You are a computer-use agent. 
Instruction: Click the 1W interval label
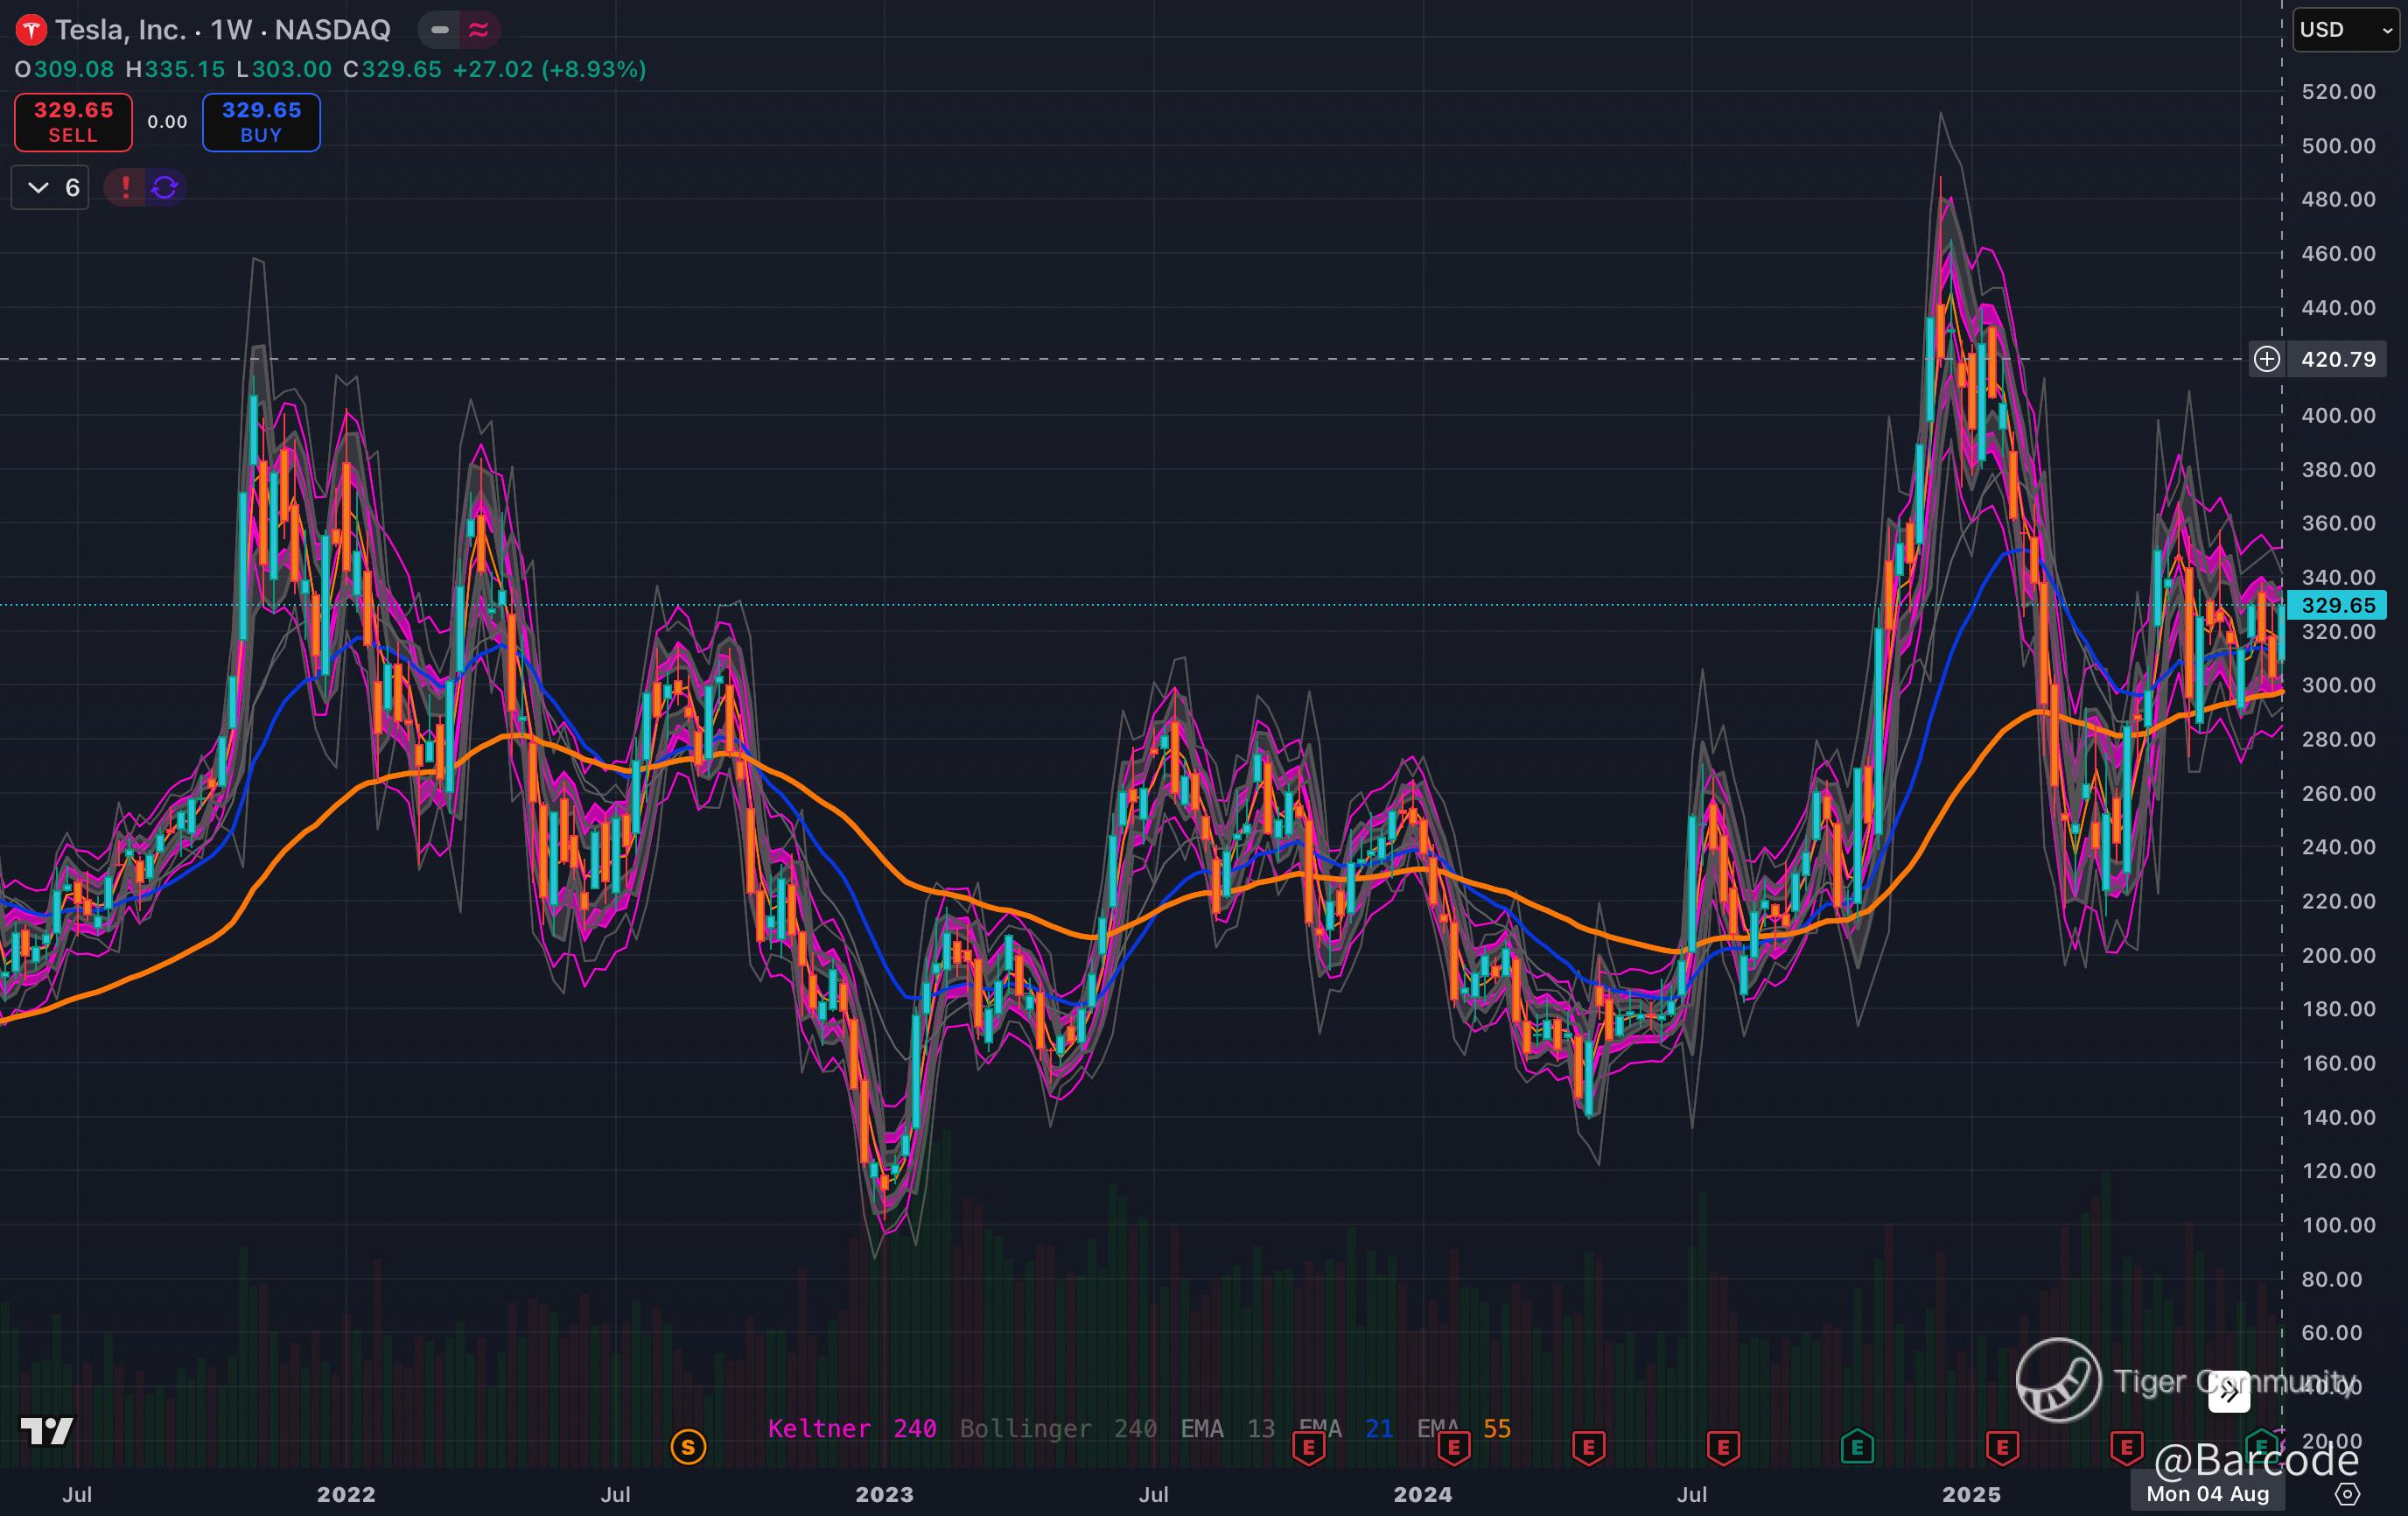(x=231, y=30)
